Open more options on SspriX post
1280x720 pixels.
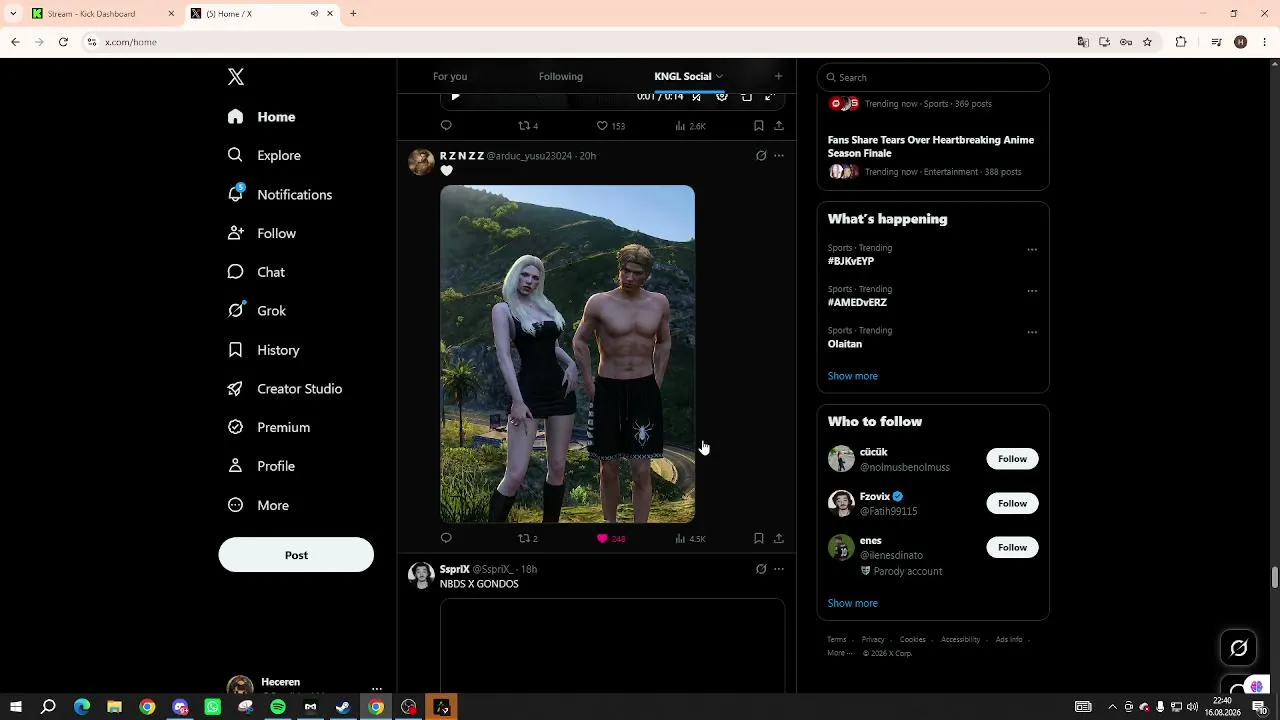point(779,569)
